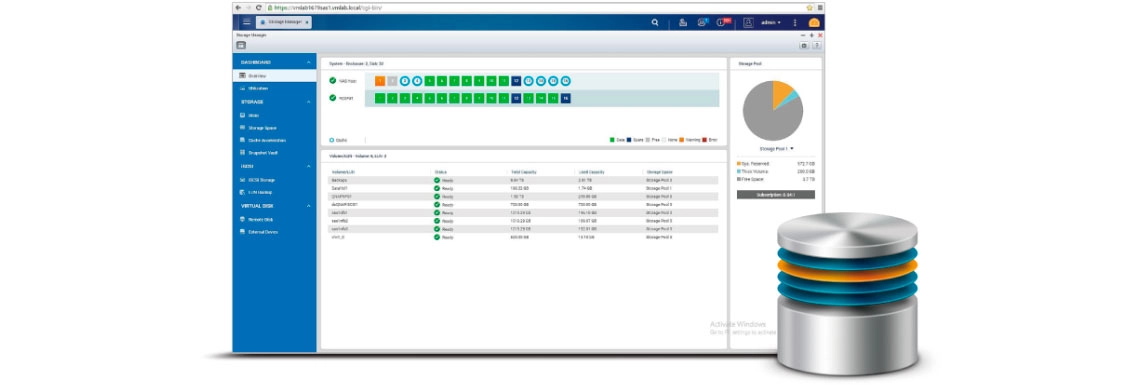Open LUN Backup in sidebar

click(x=275, y=192)
